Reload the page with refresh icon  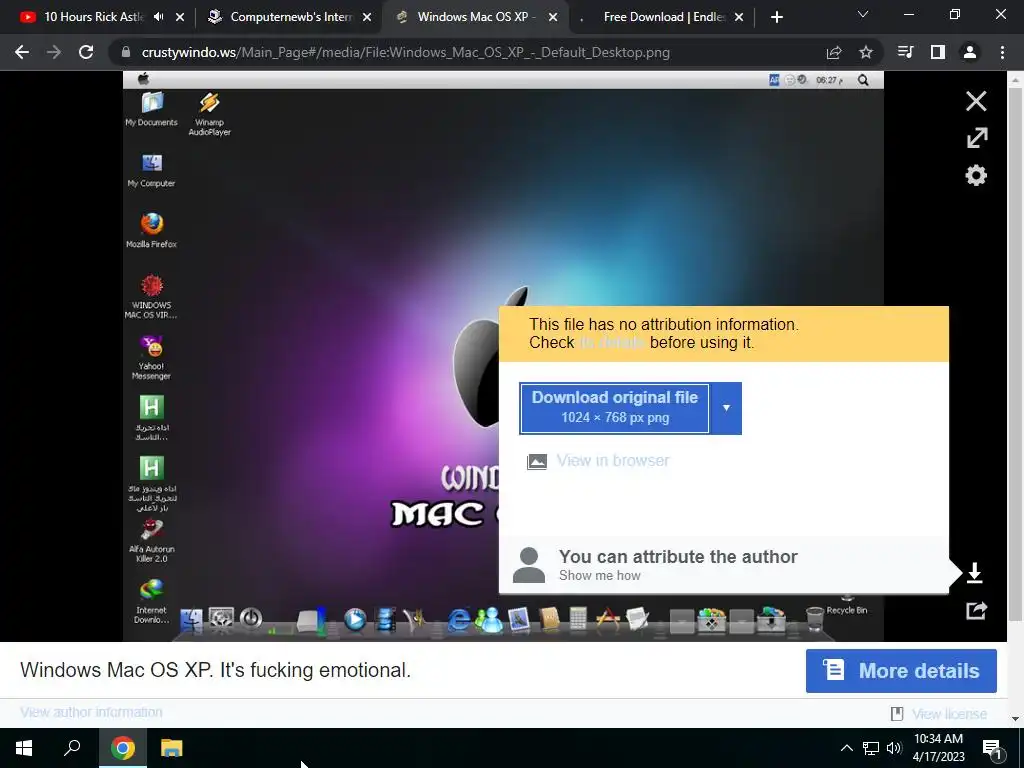click(x=86, y=52)
